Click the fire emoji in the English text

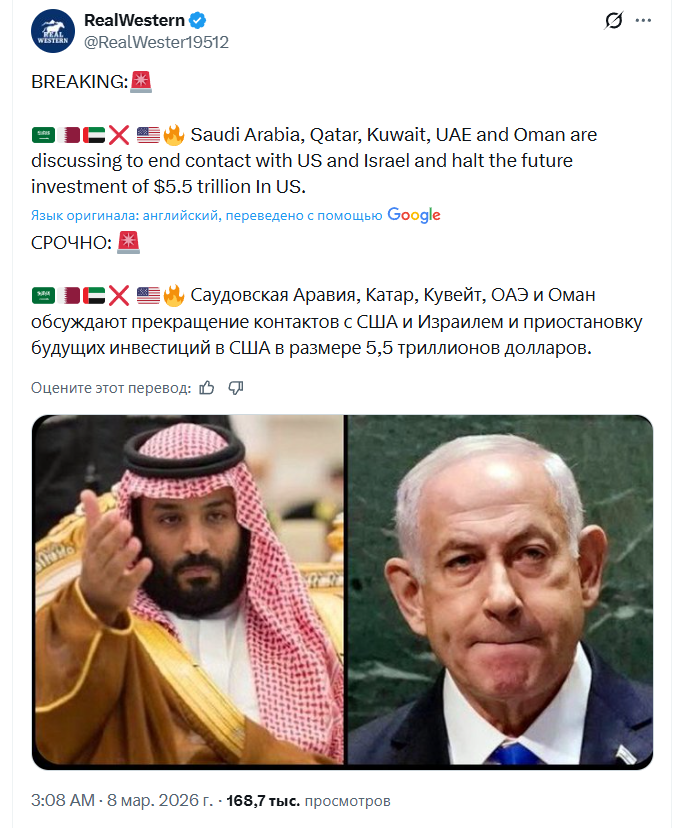click(x=173, y=135)
